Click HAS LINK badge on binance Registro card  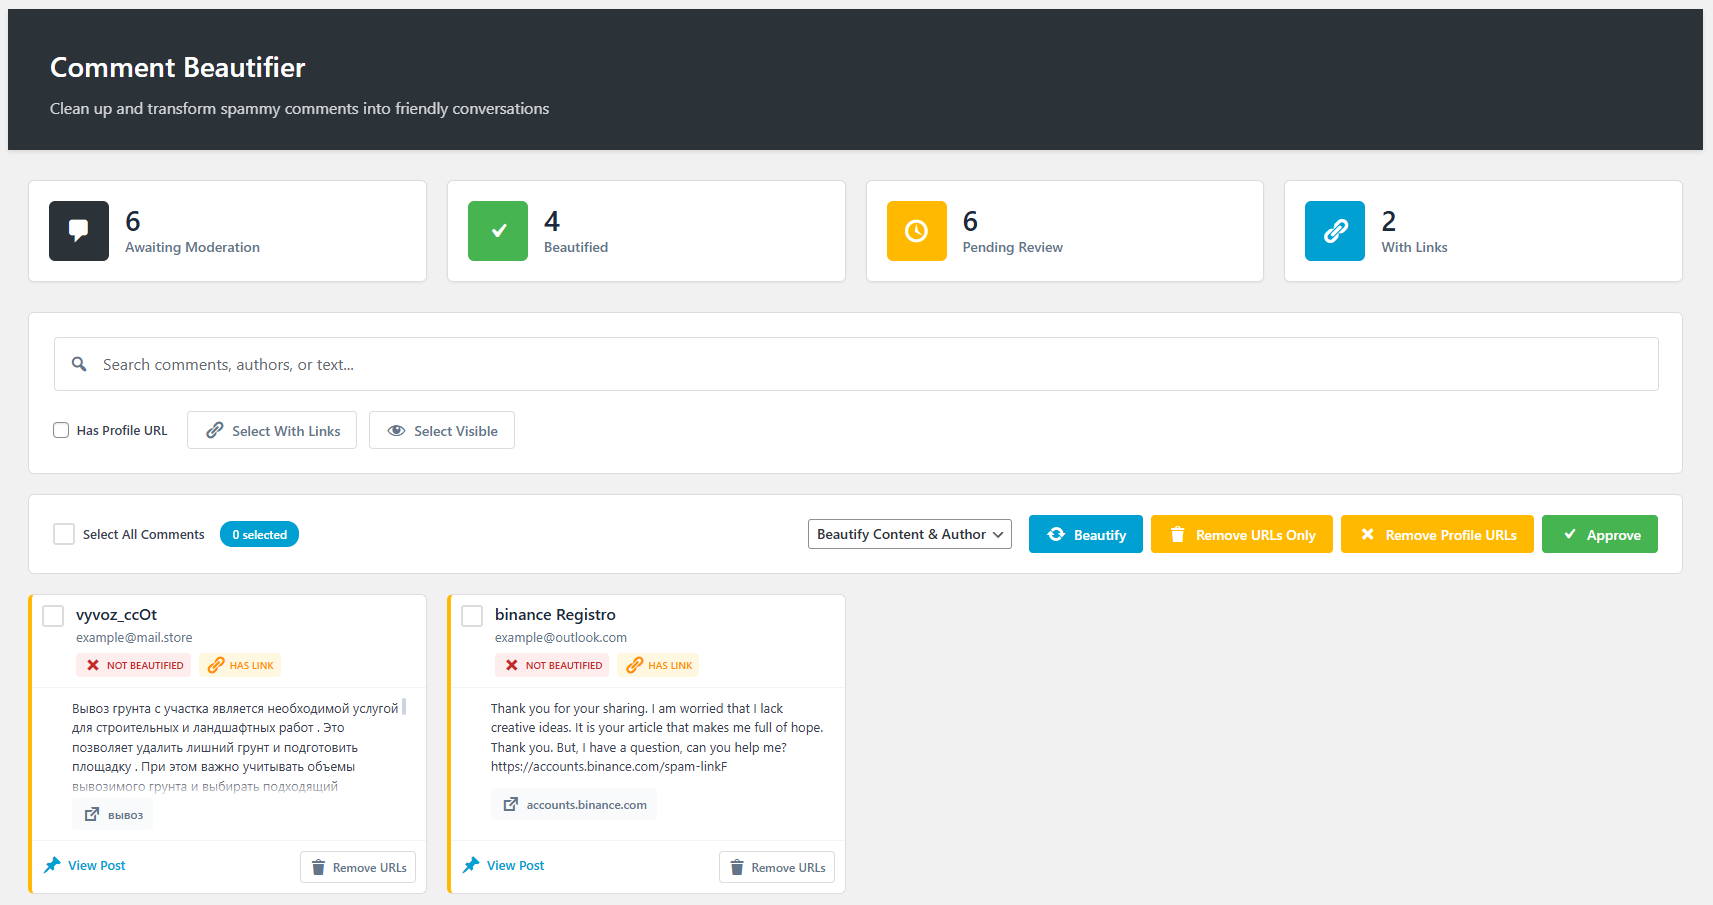pos(659,665)
